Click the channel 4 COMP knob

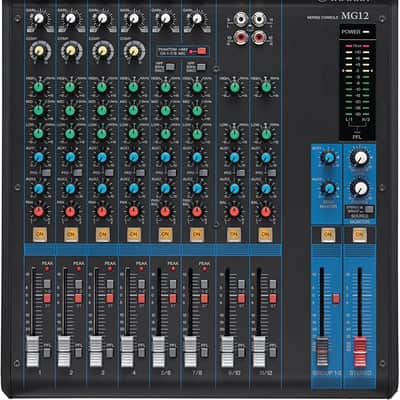(134, 51)
